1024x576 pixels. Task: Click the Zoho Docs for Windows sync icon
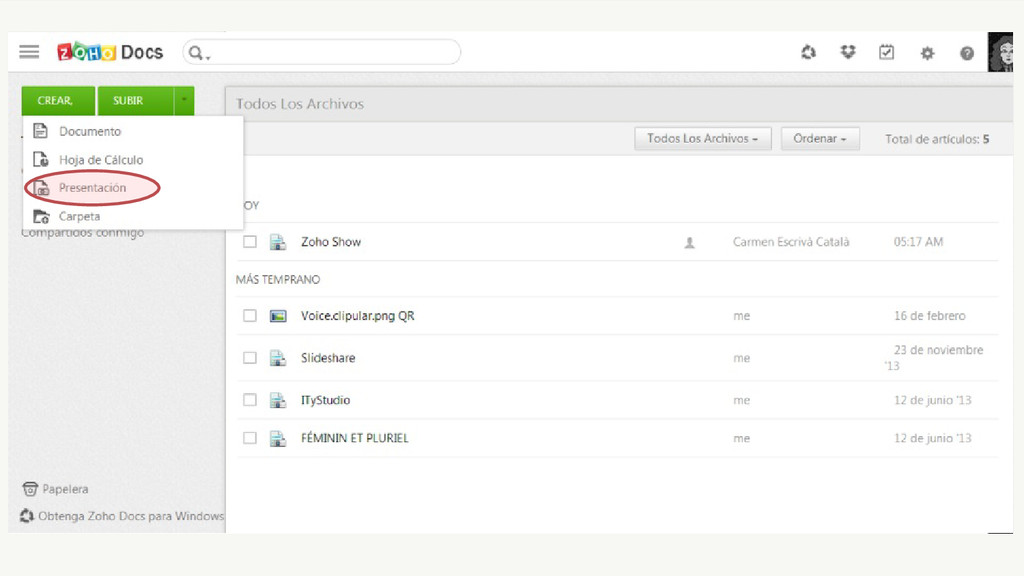27,516
